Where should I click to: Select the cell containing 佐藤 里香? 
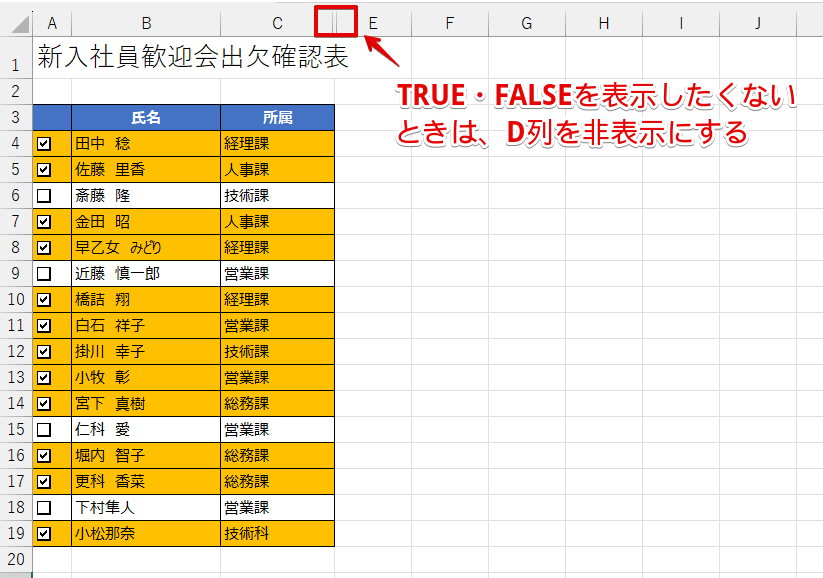[x=146, y=170]
